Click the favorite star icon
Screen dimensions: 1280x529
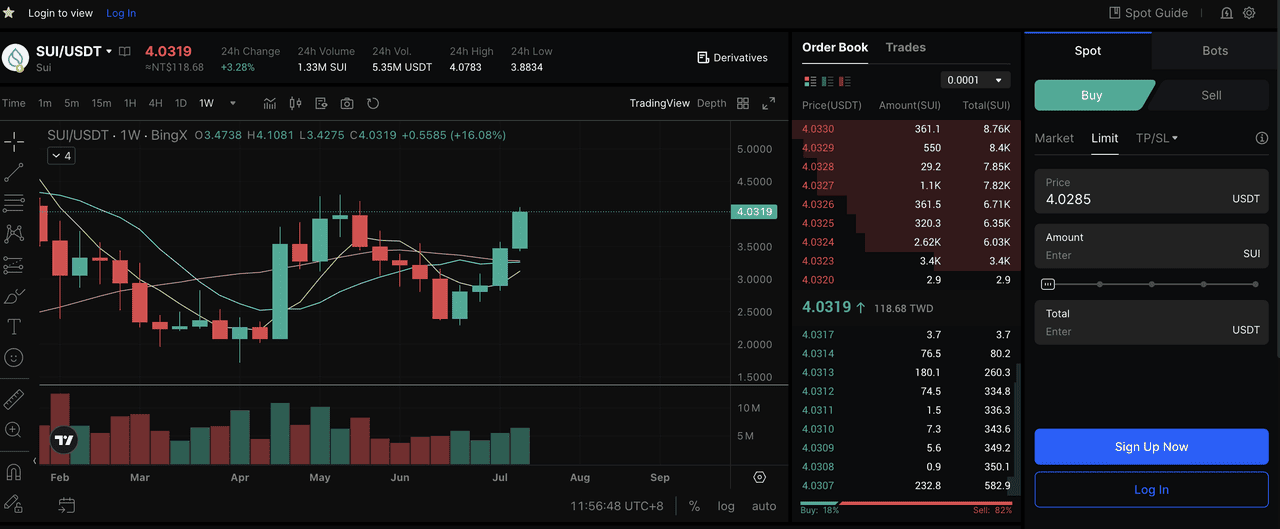[x=9, y=13]
